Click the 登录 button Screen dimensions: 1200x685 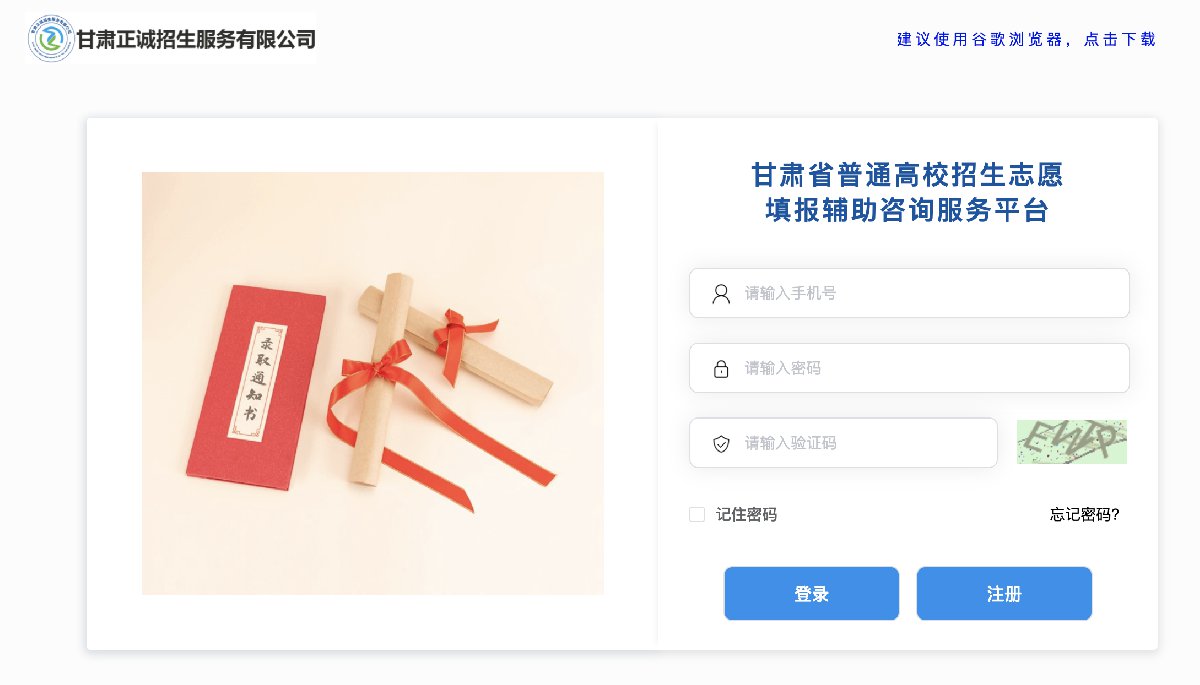tap(811, 594)
